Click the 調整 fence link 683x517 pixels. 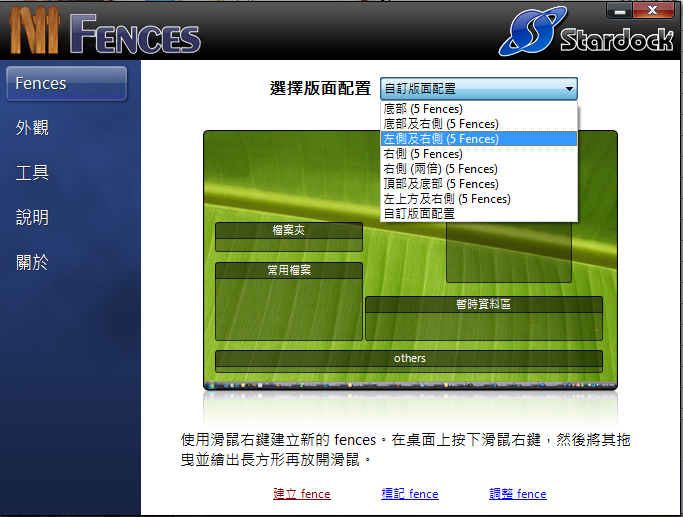pos(517,494)
